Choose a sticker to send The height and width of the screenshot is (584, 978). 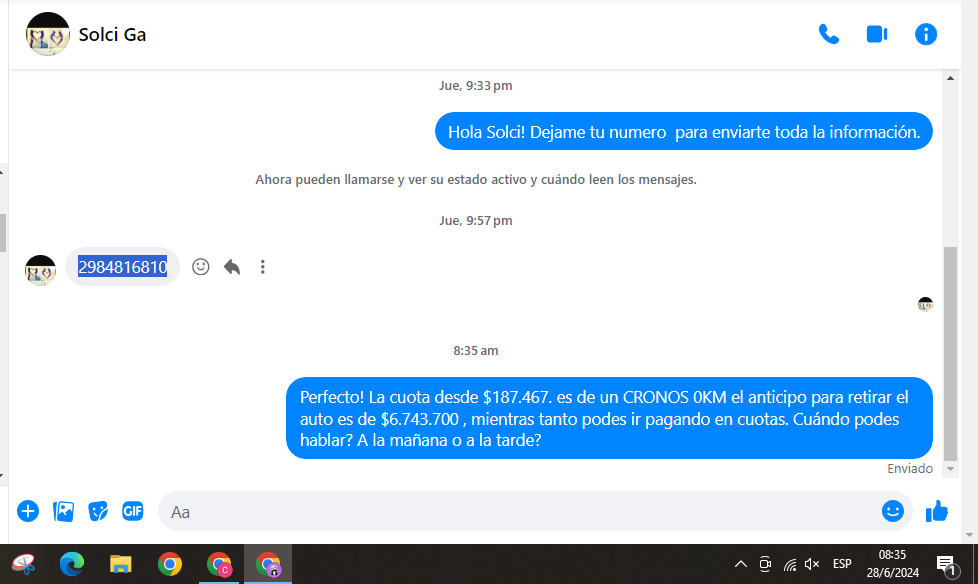(98, 512)
